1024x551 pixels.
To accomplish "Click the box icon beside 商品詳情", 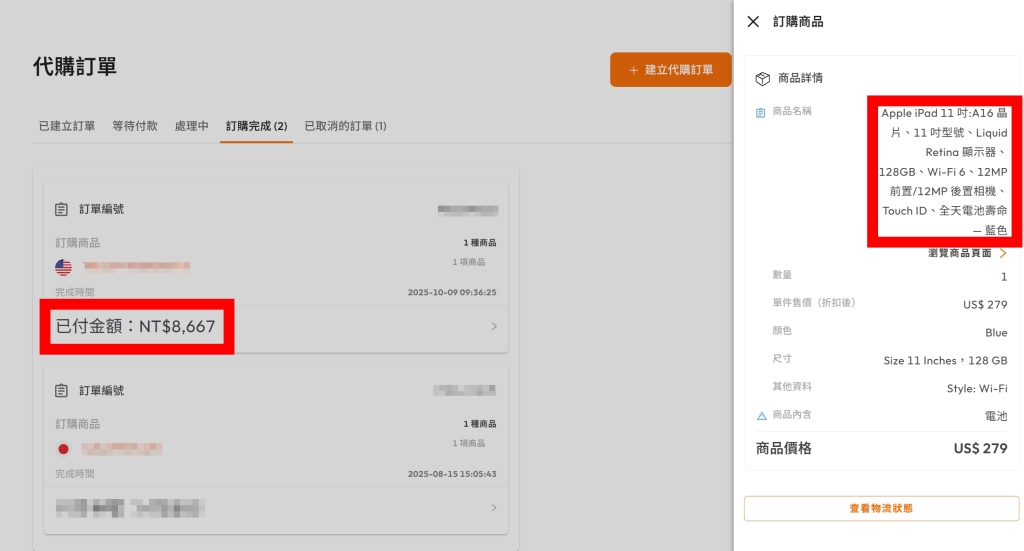I will point(762,78).
